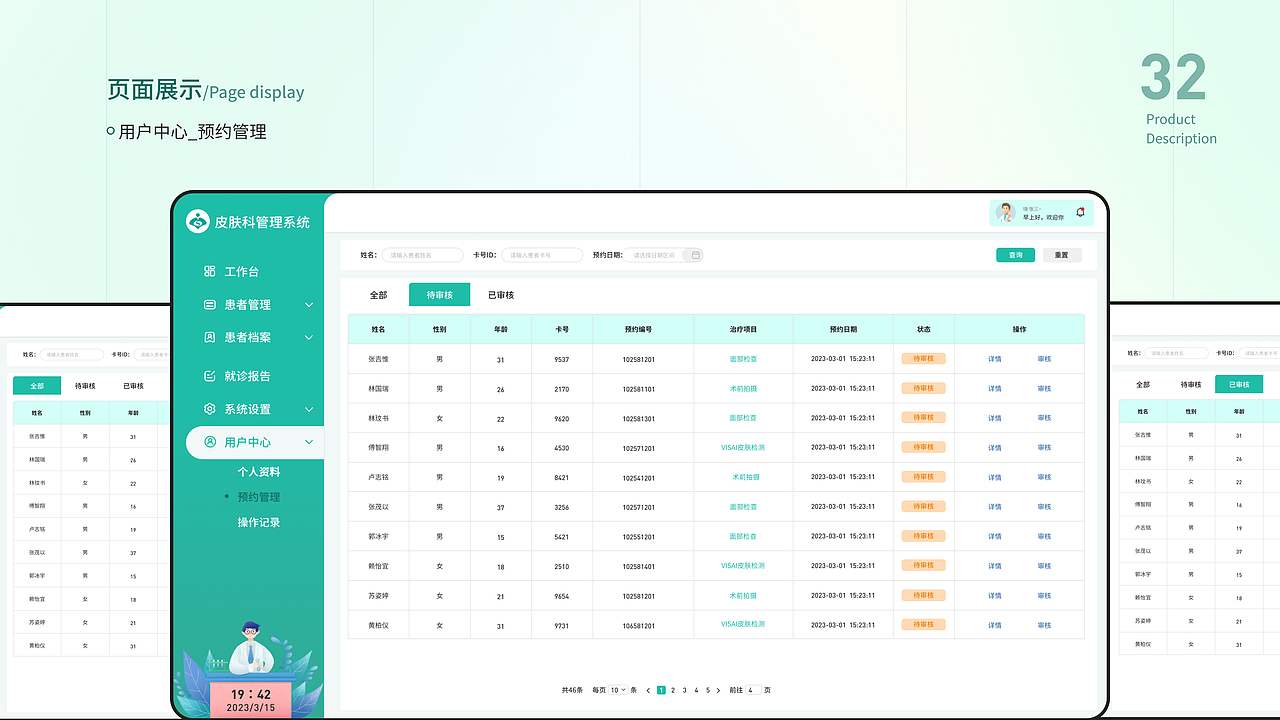Click 审核 for patient 卢志铭
This screenshot has height=720, width=1280.
click(1044, 477)
